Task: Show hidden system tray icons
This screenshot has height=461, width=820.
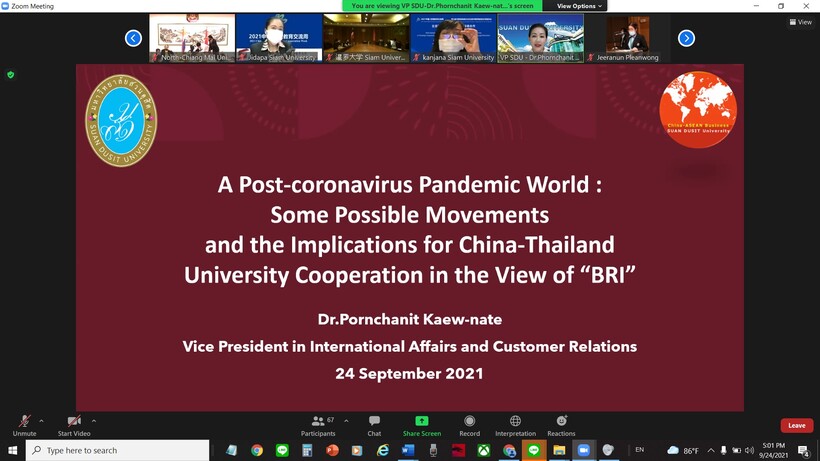Action: coord(711,450)
